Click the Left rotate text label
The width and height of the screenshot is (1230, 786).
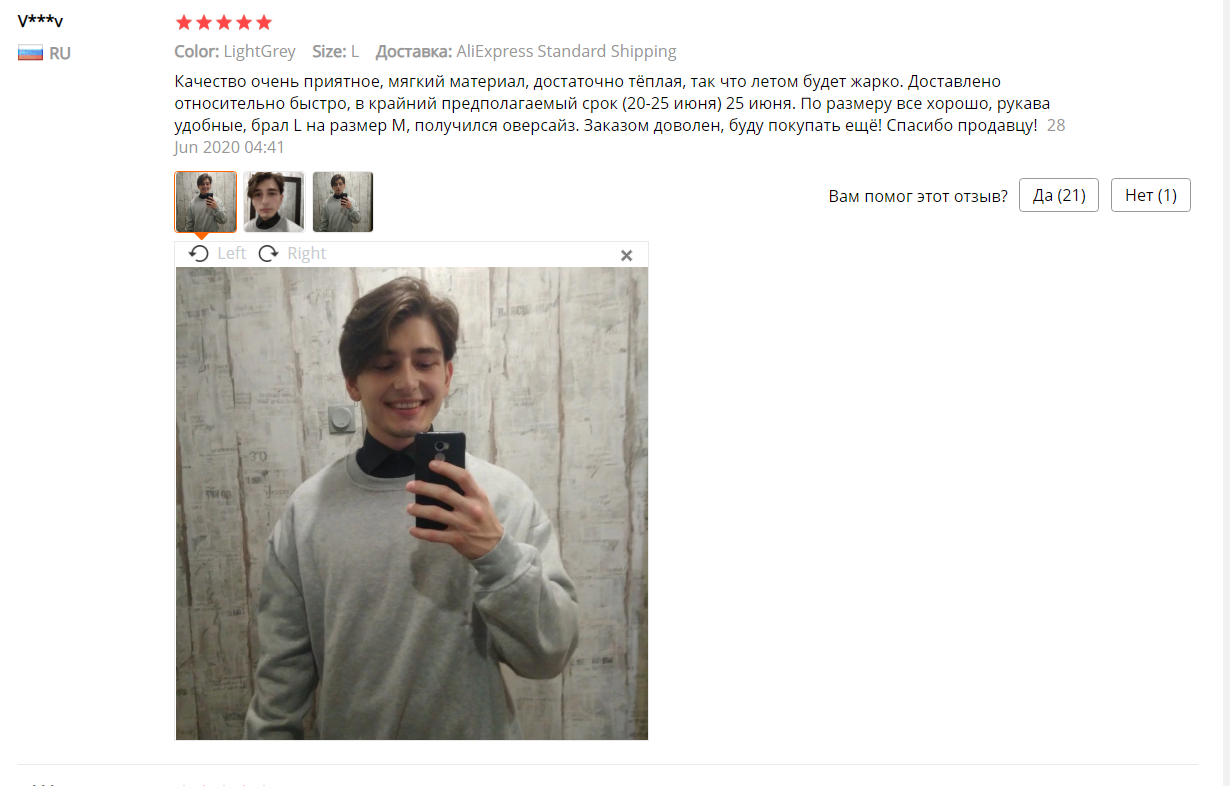click(231, 254)
